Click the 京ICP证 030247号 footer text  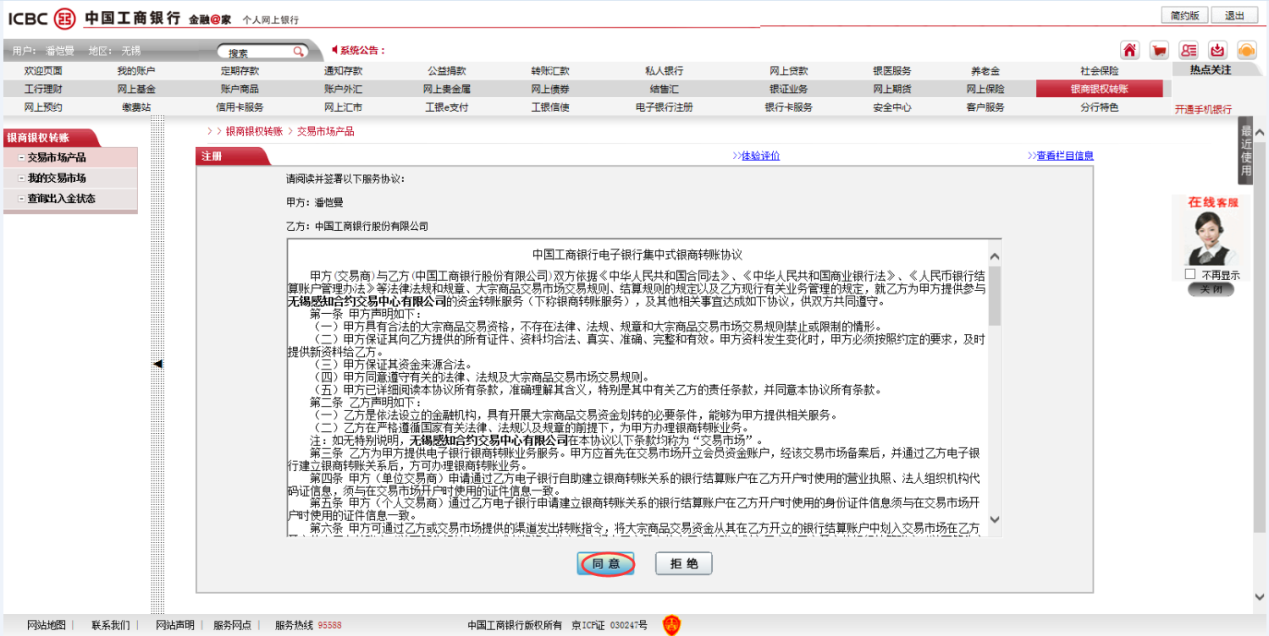[x=609, y=625]
